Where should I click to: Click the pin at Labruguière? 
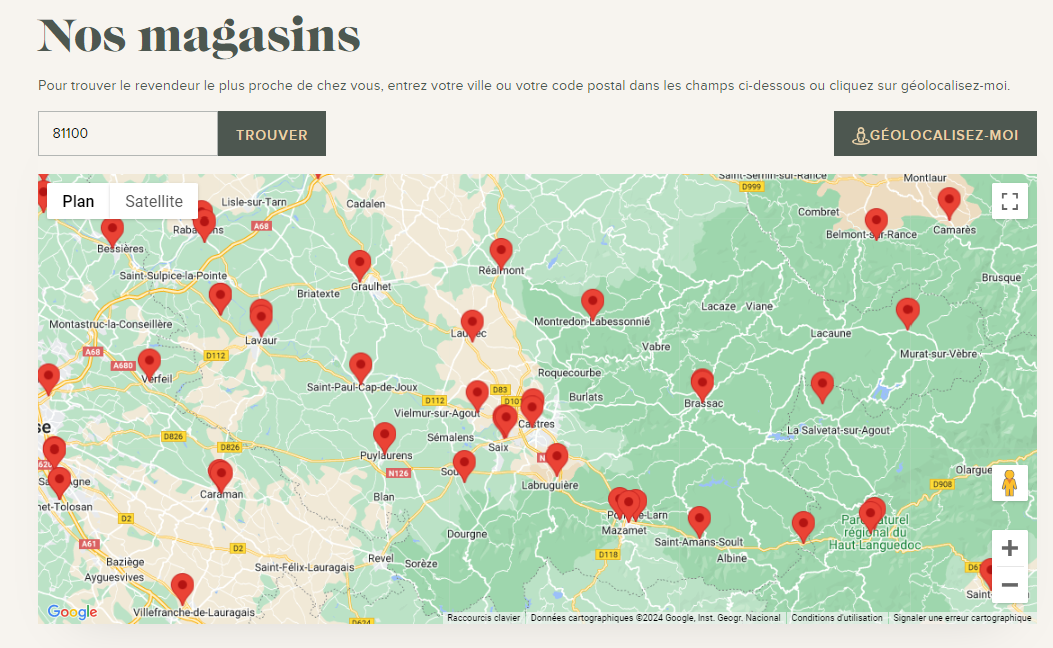[556, 459]
